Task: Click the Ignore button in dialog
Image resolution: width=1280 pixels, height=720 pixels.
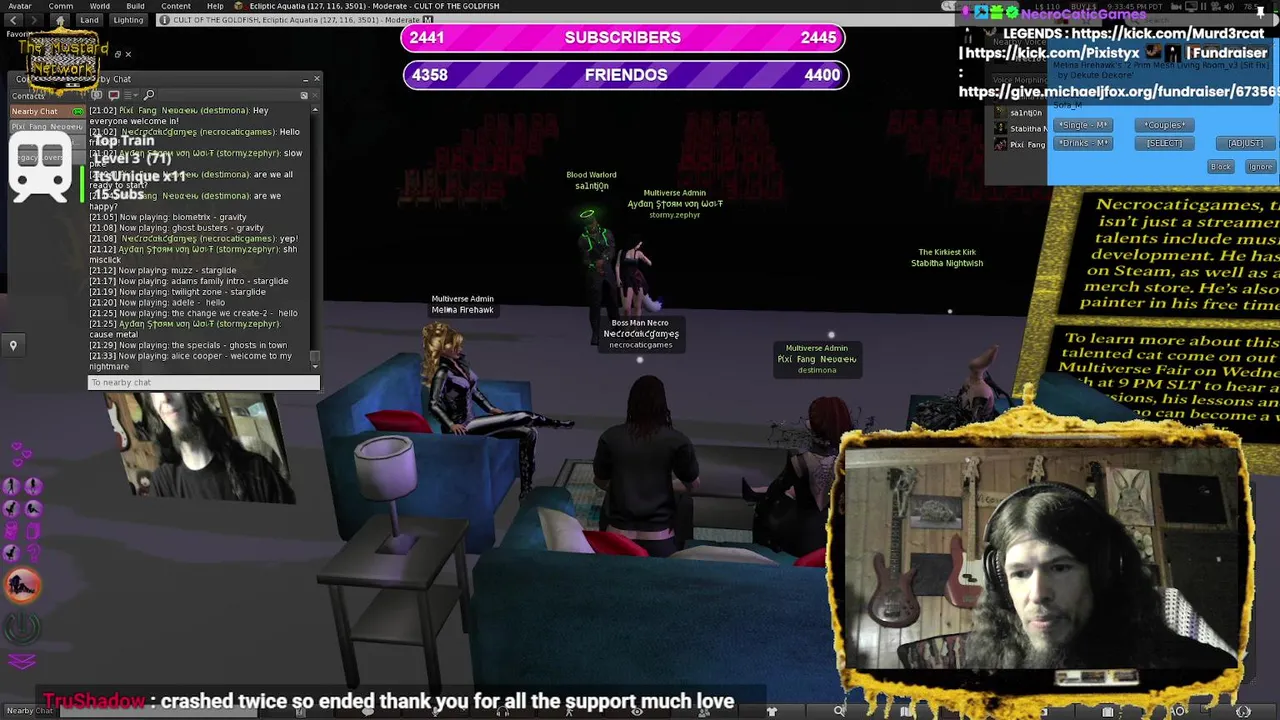Action: pos(1260,167)
